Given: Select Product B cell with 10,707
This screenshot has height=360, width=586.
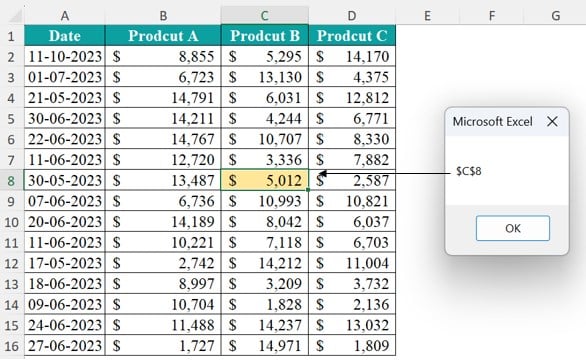Looking at the screenshot, I should 265,139.
